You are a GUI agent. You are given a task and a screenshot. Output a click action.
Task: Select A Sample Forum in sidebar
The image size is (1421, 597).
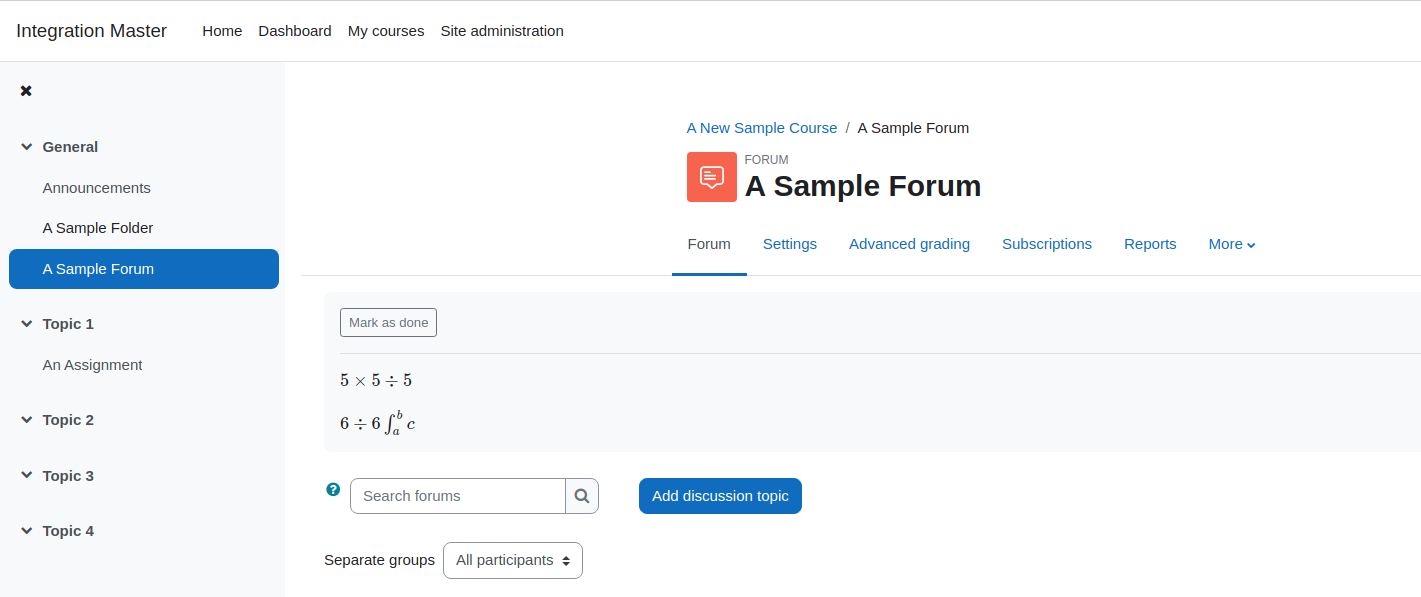tap(144, 269)
